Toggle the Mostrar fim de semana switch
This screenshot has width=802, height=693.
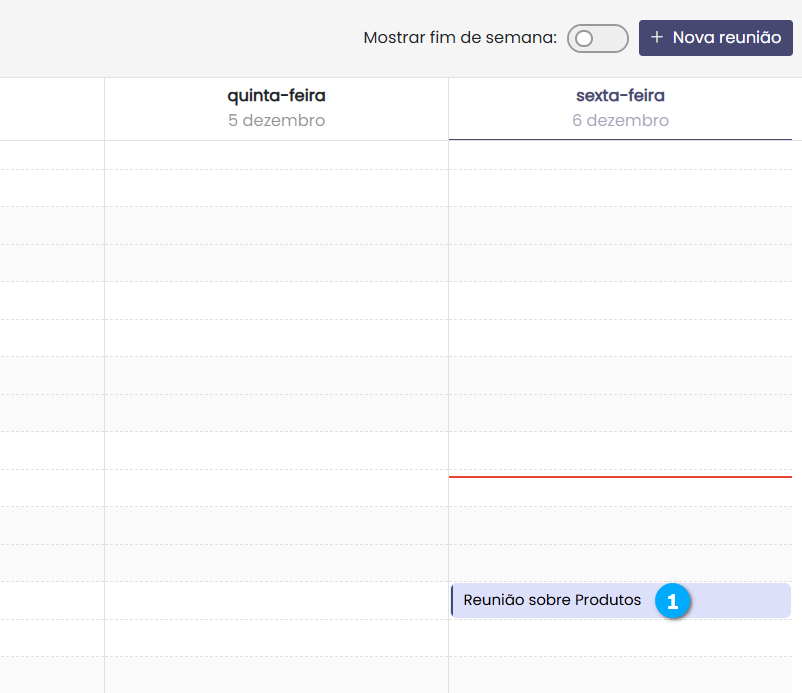(x=597, y=38)
